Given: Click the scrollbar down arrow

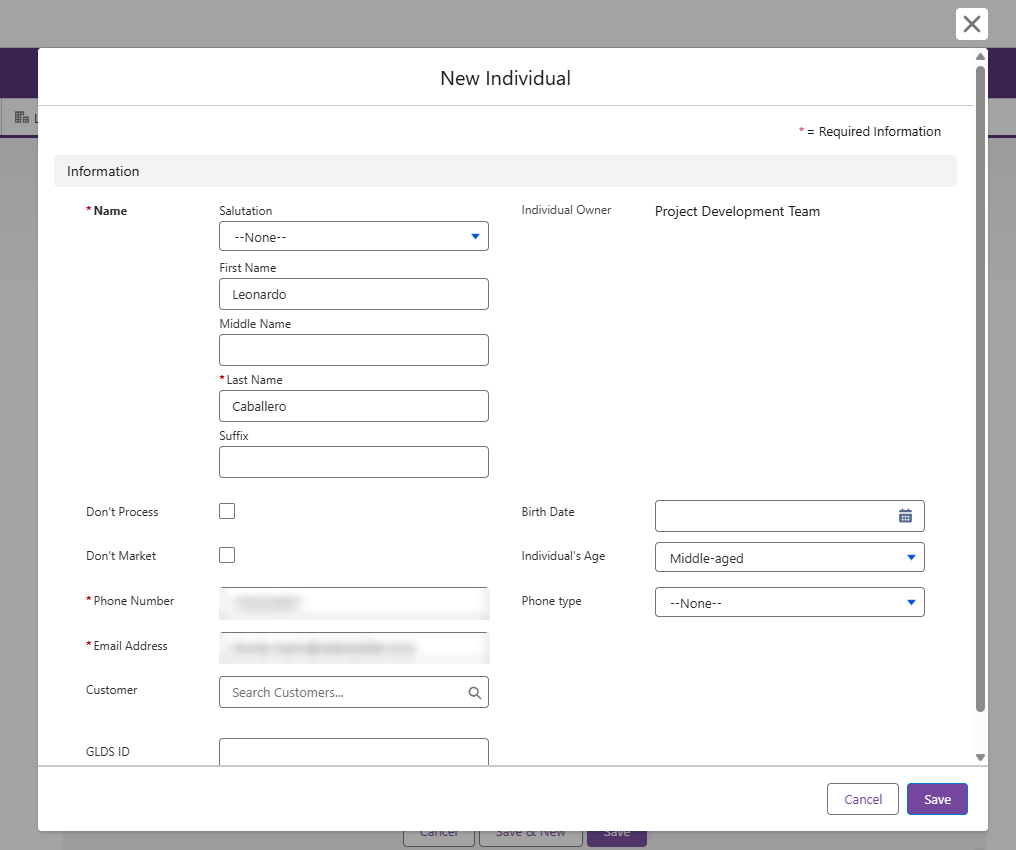Looking at the screenshot, I should 980,757.
